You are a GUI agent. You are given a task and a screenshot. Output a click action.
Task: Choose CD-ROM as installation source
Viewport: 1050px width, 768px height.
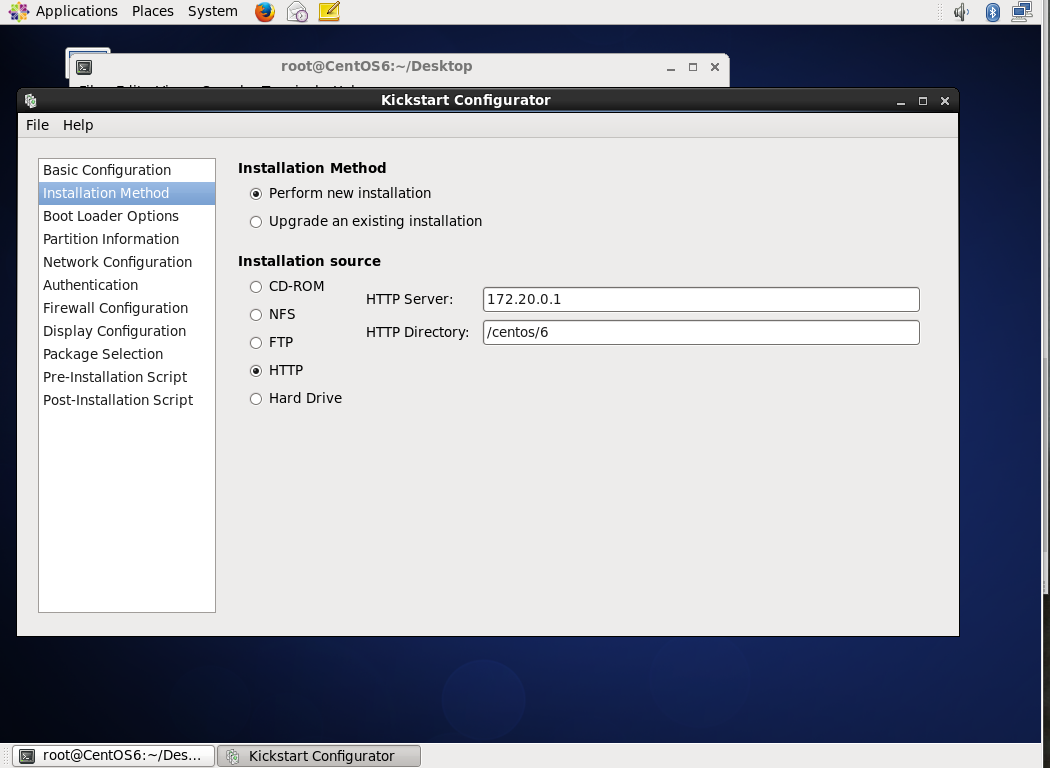point(256,287)
